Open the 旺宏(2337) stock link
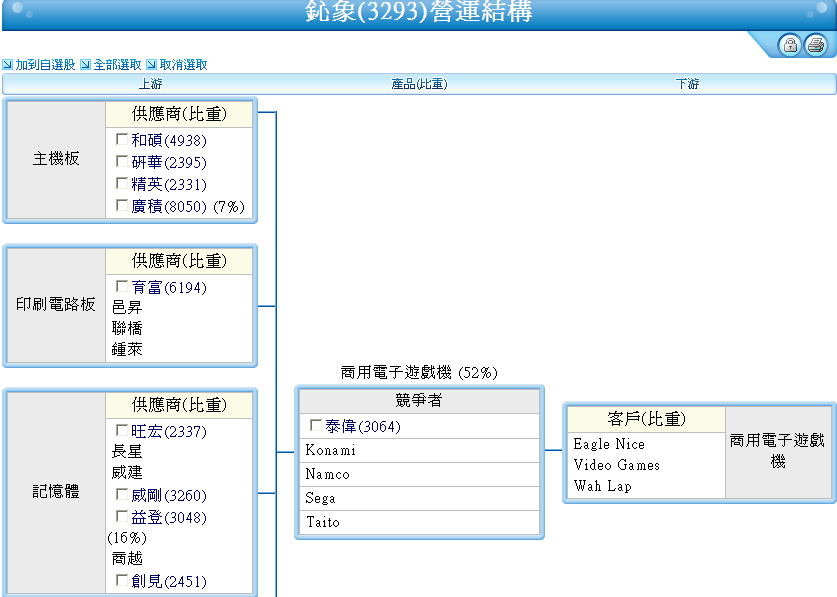837x597 pixels. click(x=169, y=431)
